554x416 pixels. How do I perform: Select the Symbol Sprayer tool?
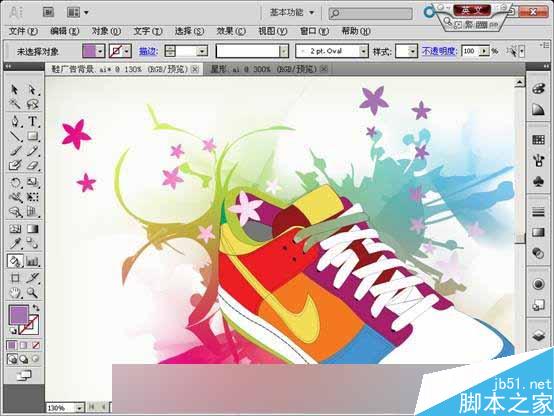pyautogui.click(x=15, y=212)
